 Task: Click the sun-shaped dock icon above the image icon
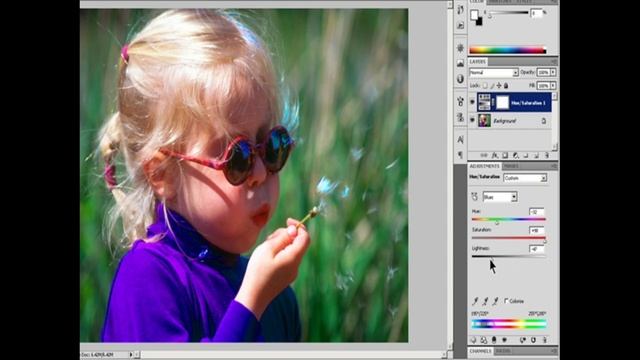click(460, 48)
